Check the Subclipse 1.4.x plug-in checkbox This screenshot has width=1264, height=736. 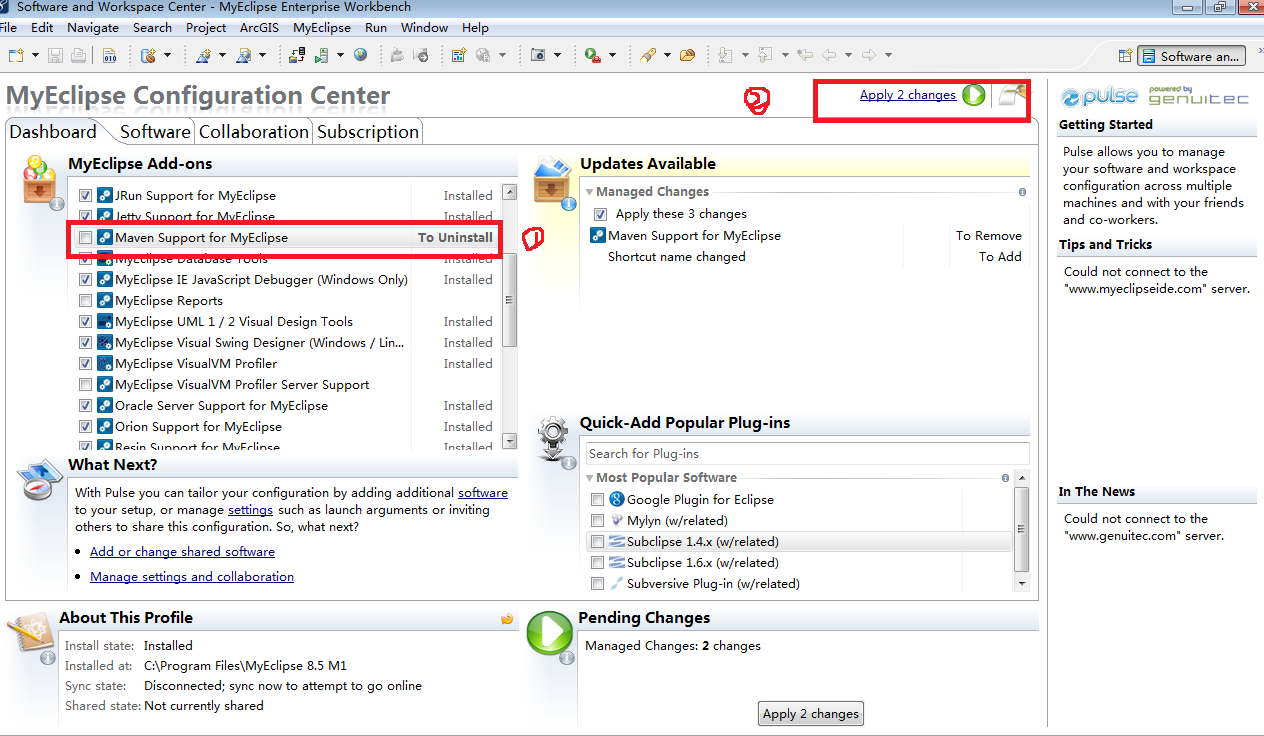pos(597,542)
